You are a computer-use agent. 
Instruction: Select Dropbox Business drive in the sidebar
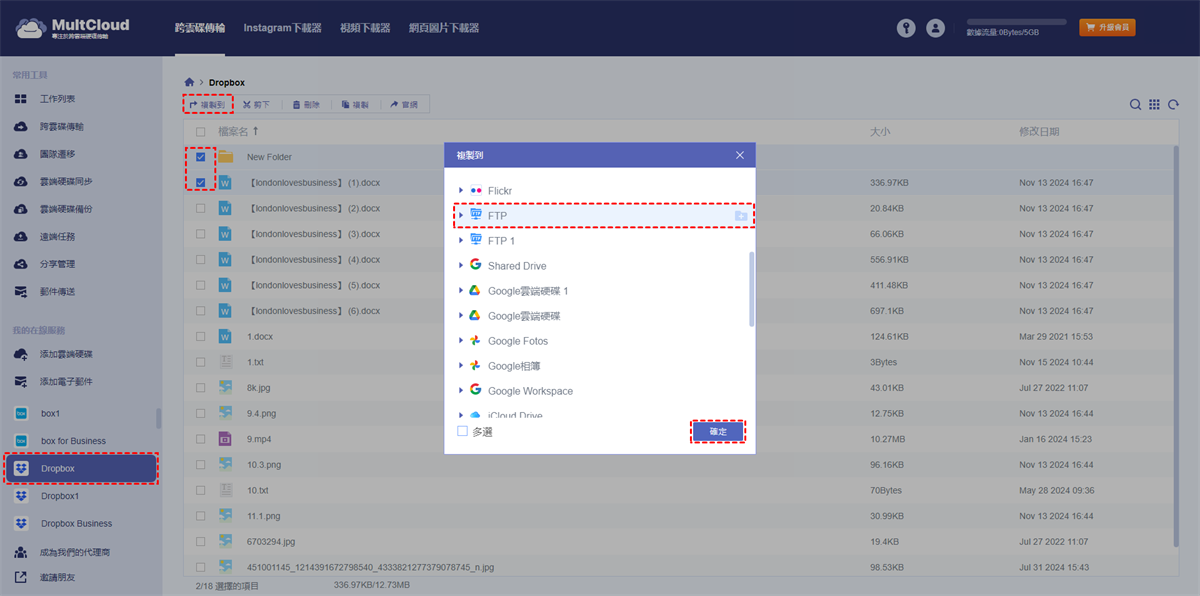76,523
